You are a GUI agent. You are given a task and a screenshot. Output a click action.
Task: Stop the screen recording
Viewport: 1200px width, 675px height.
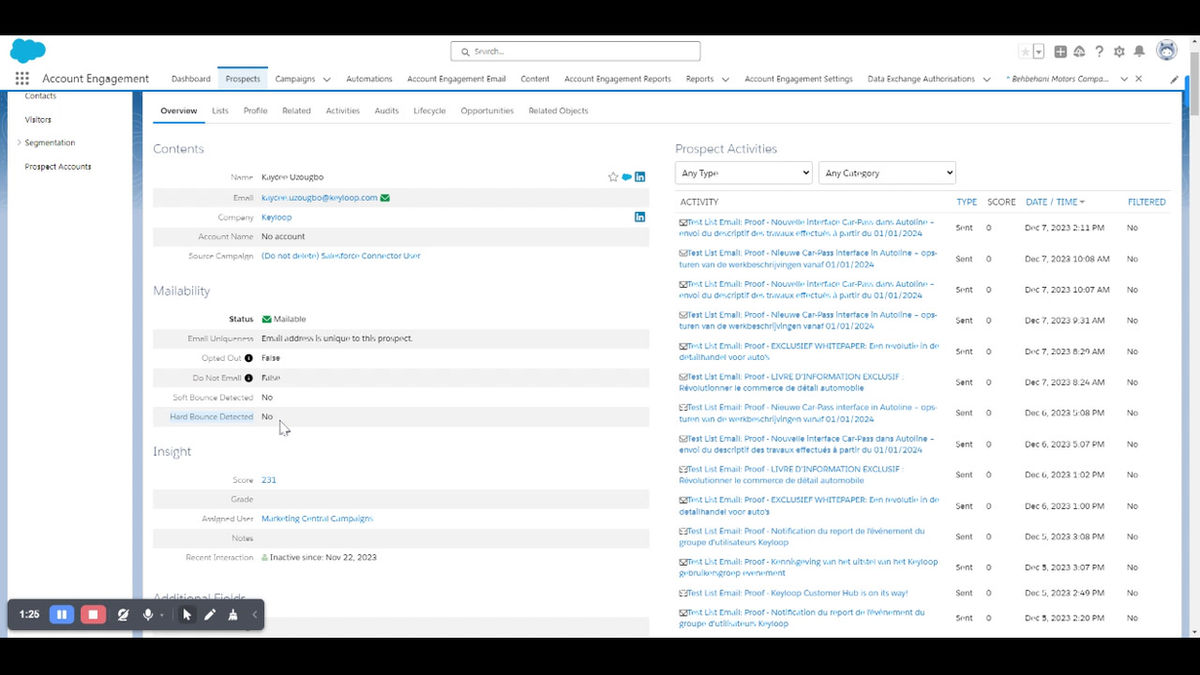(93, 614)
